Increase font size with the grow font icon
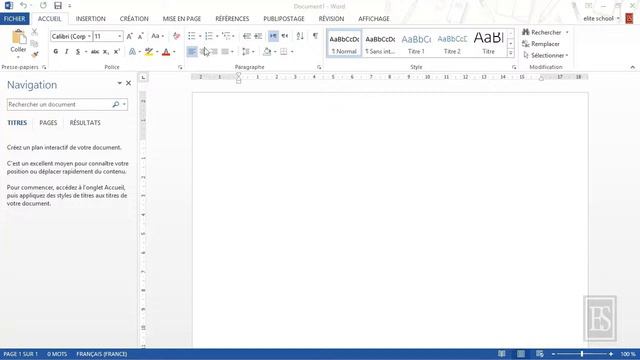Screen dimensions: 640x360 coord(129,36)
